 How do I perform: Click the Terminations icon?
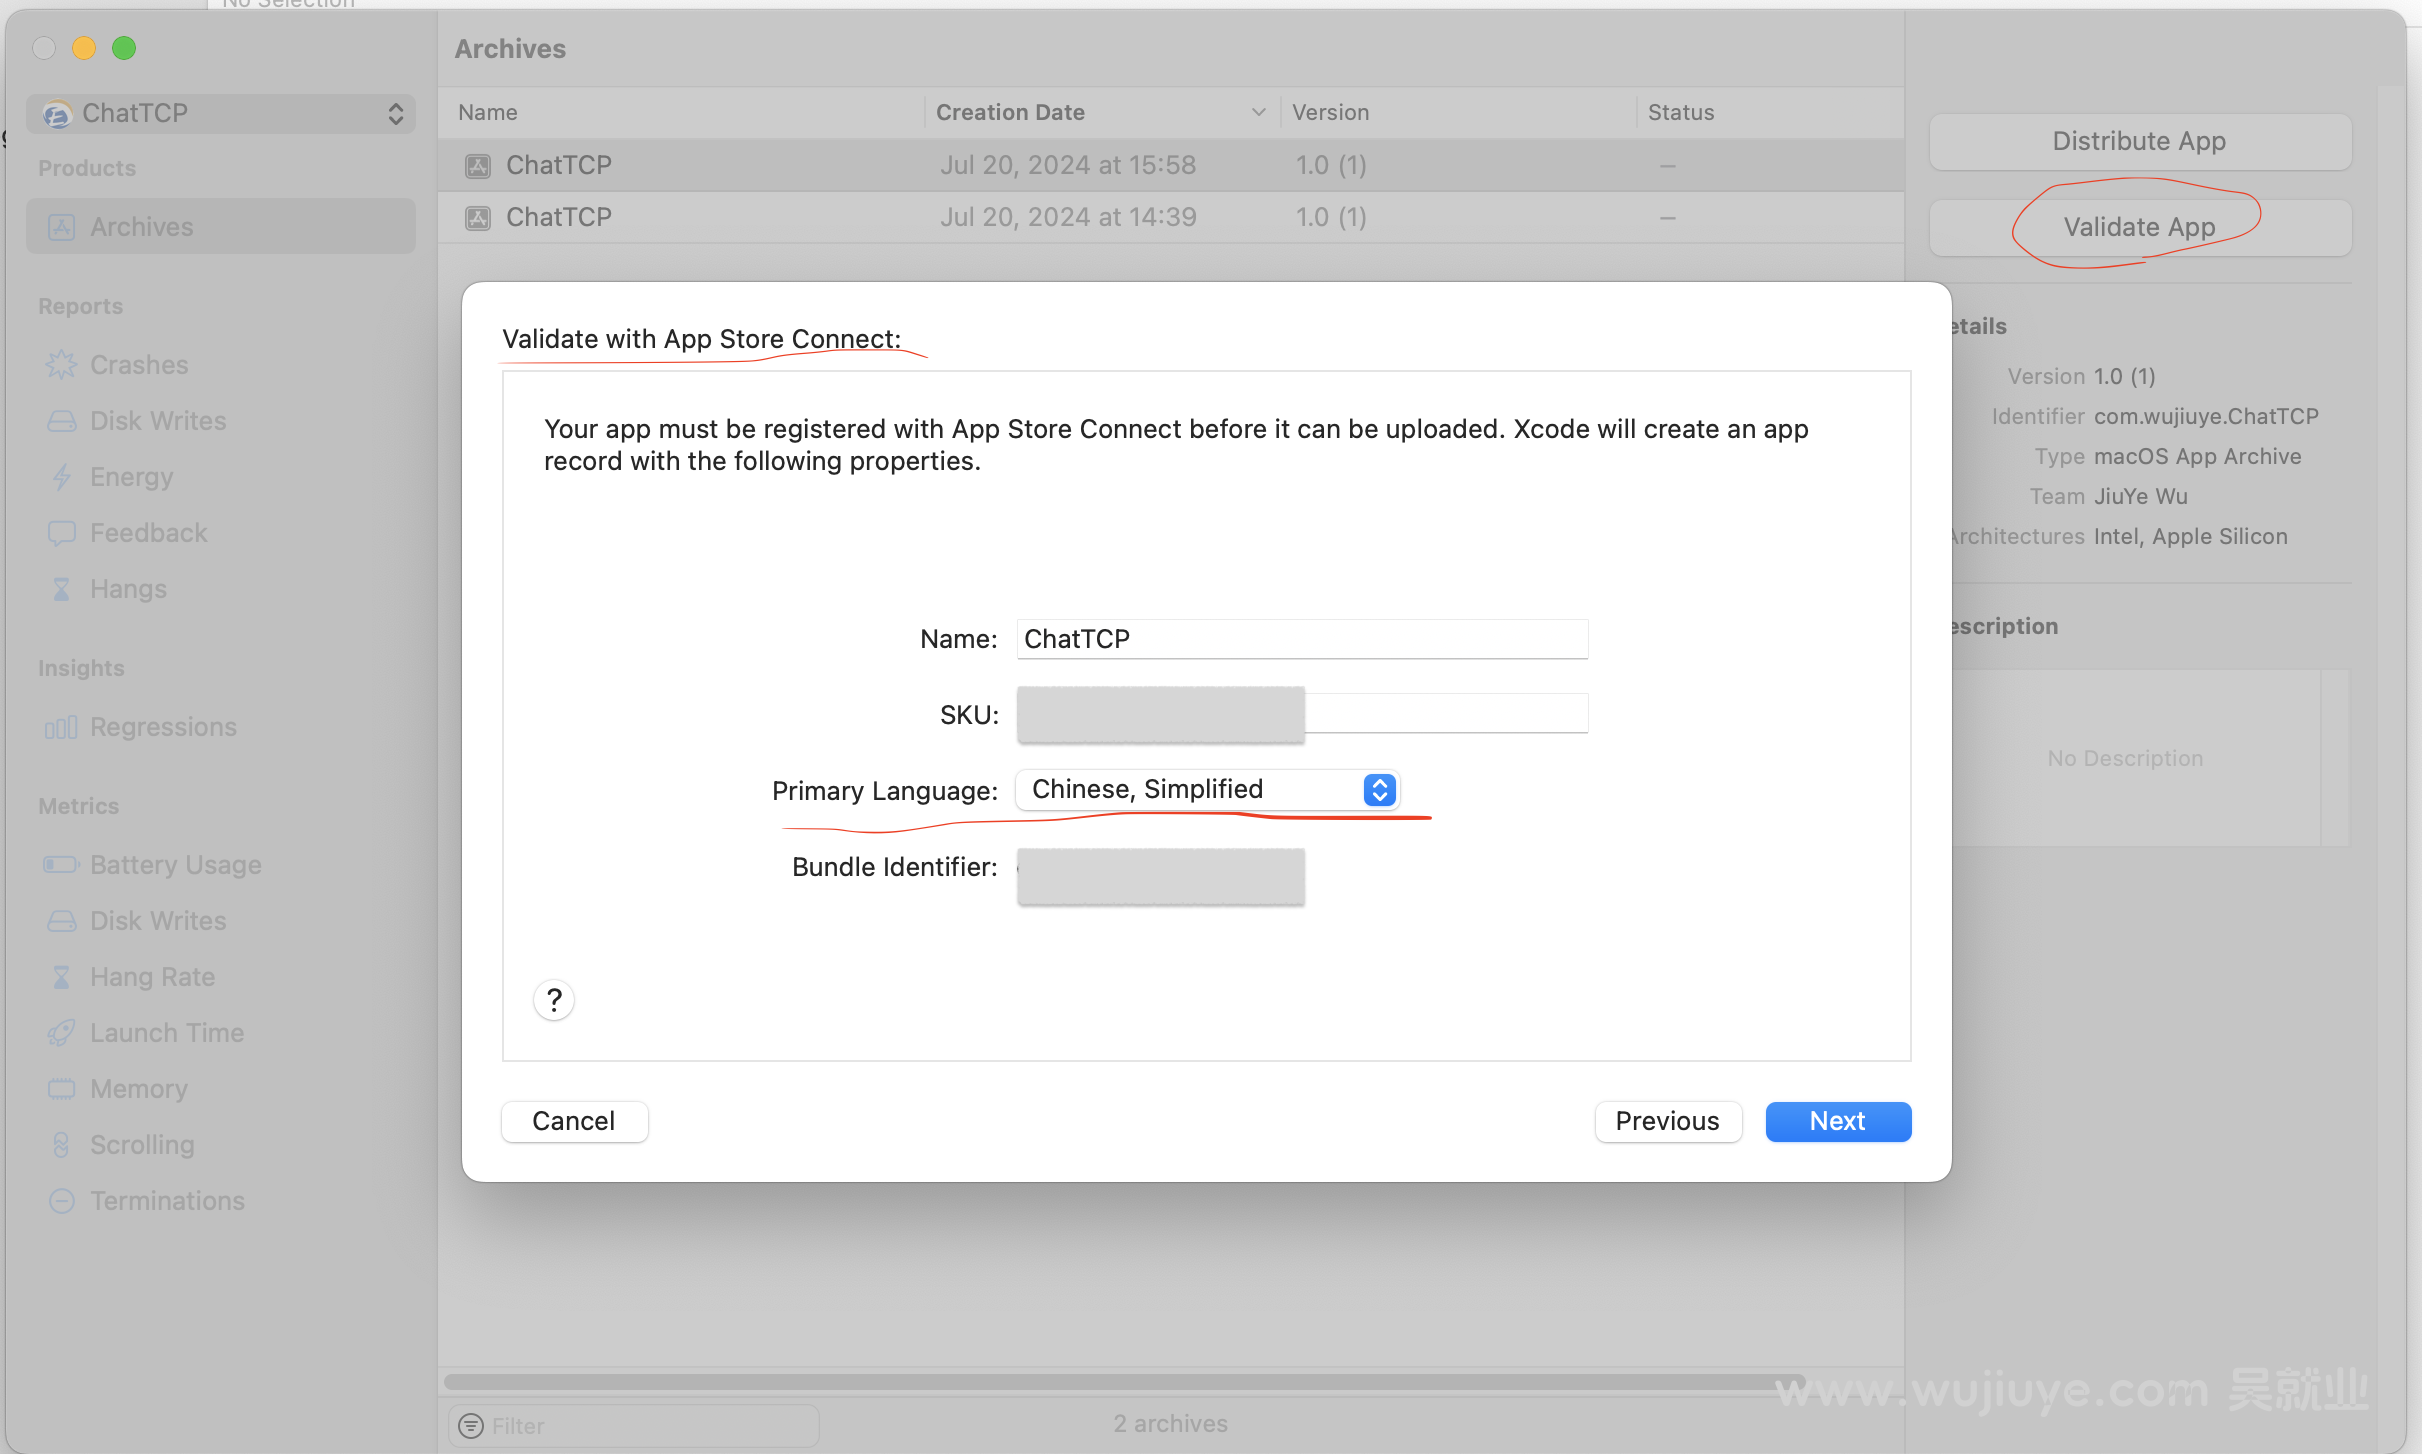[x=62, y=1201]
